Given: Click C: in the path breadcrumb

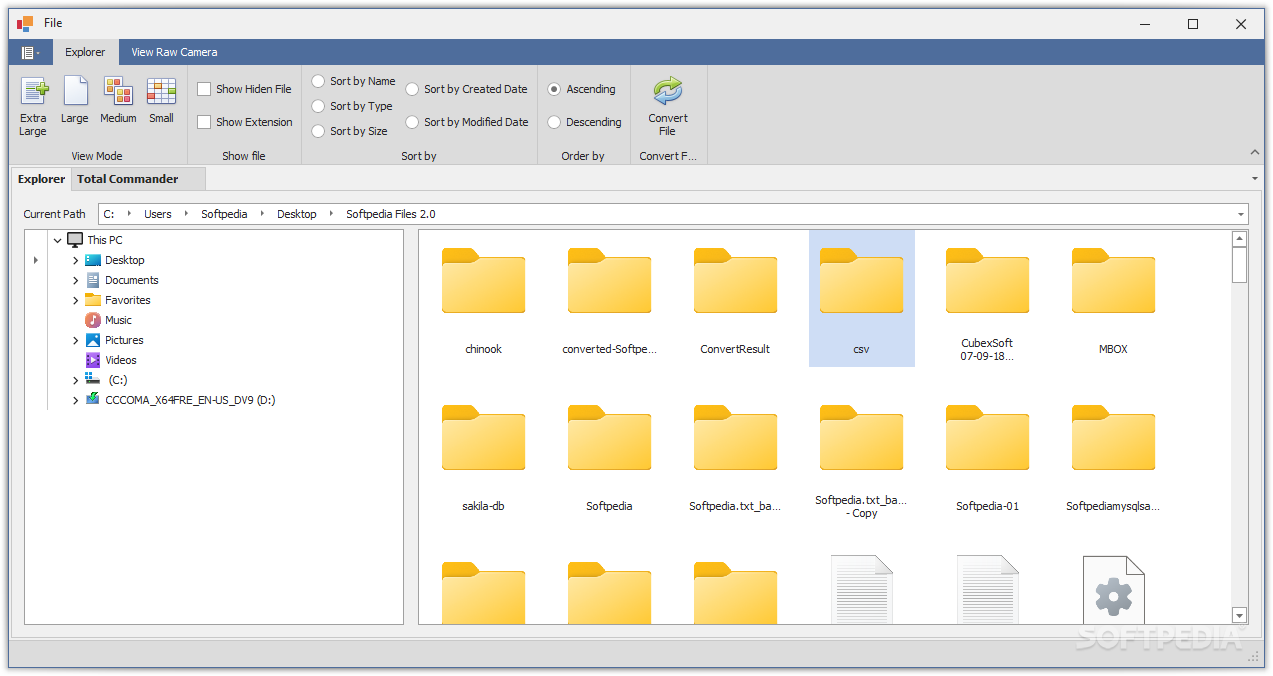Looking at the screenshot, I should [x=109, y=214].
